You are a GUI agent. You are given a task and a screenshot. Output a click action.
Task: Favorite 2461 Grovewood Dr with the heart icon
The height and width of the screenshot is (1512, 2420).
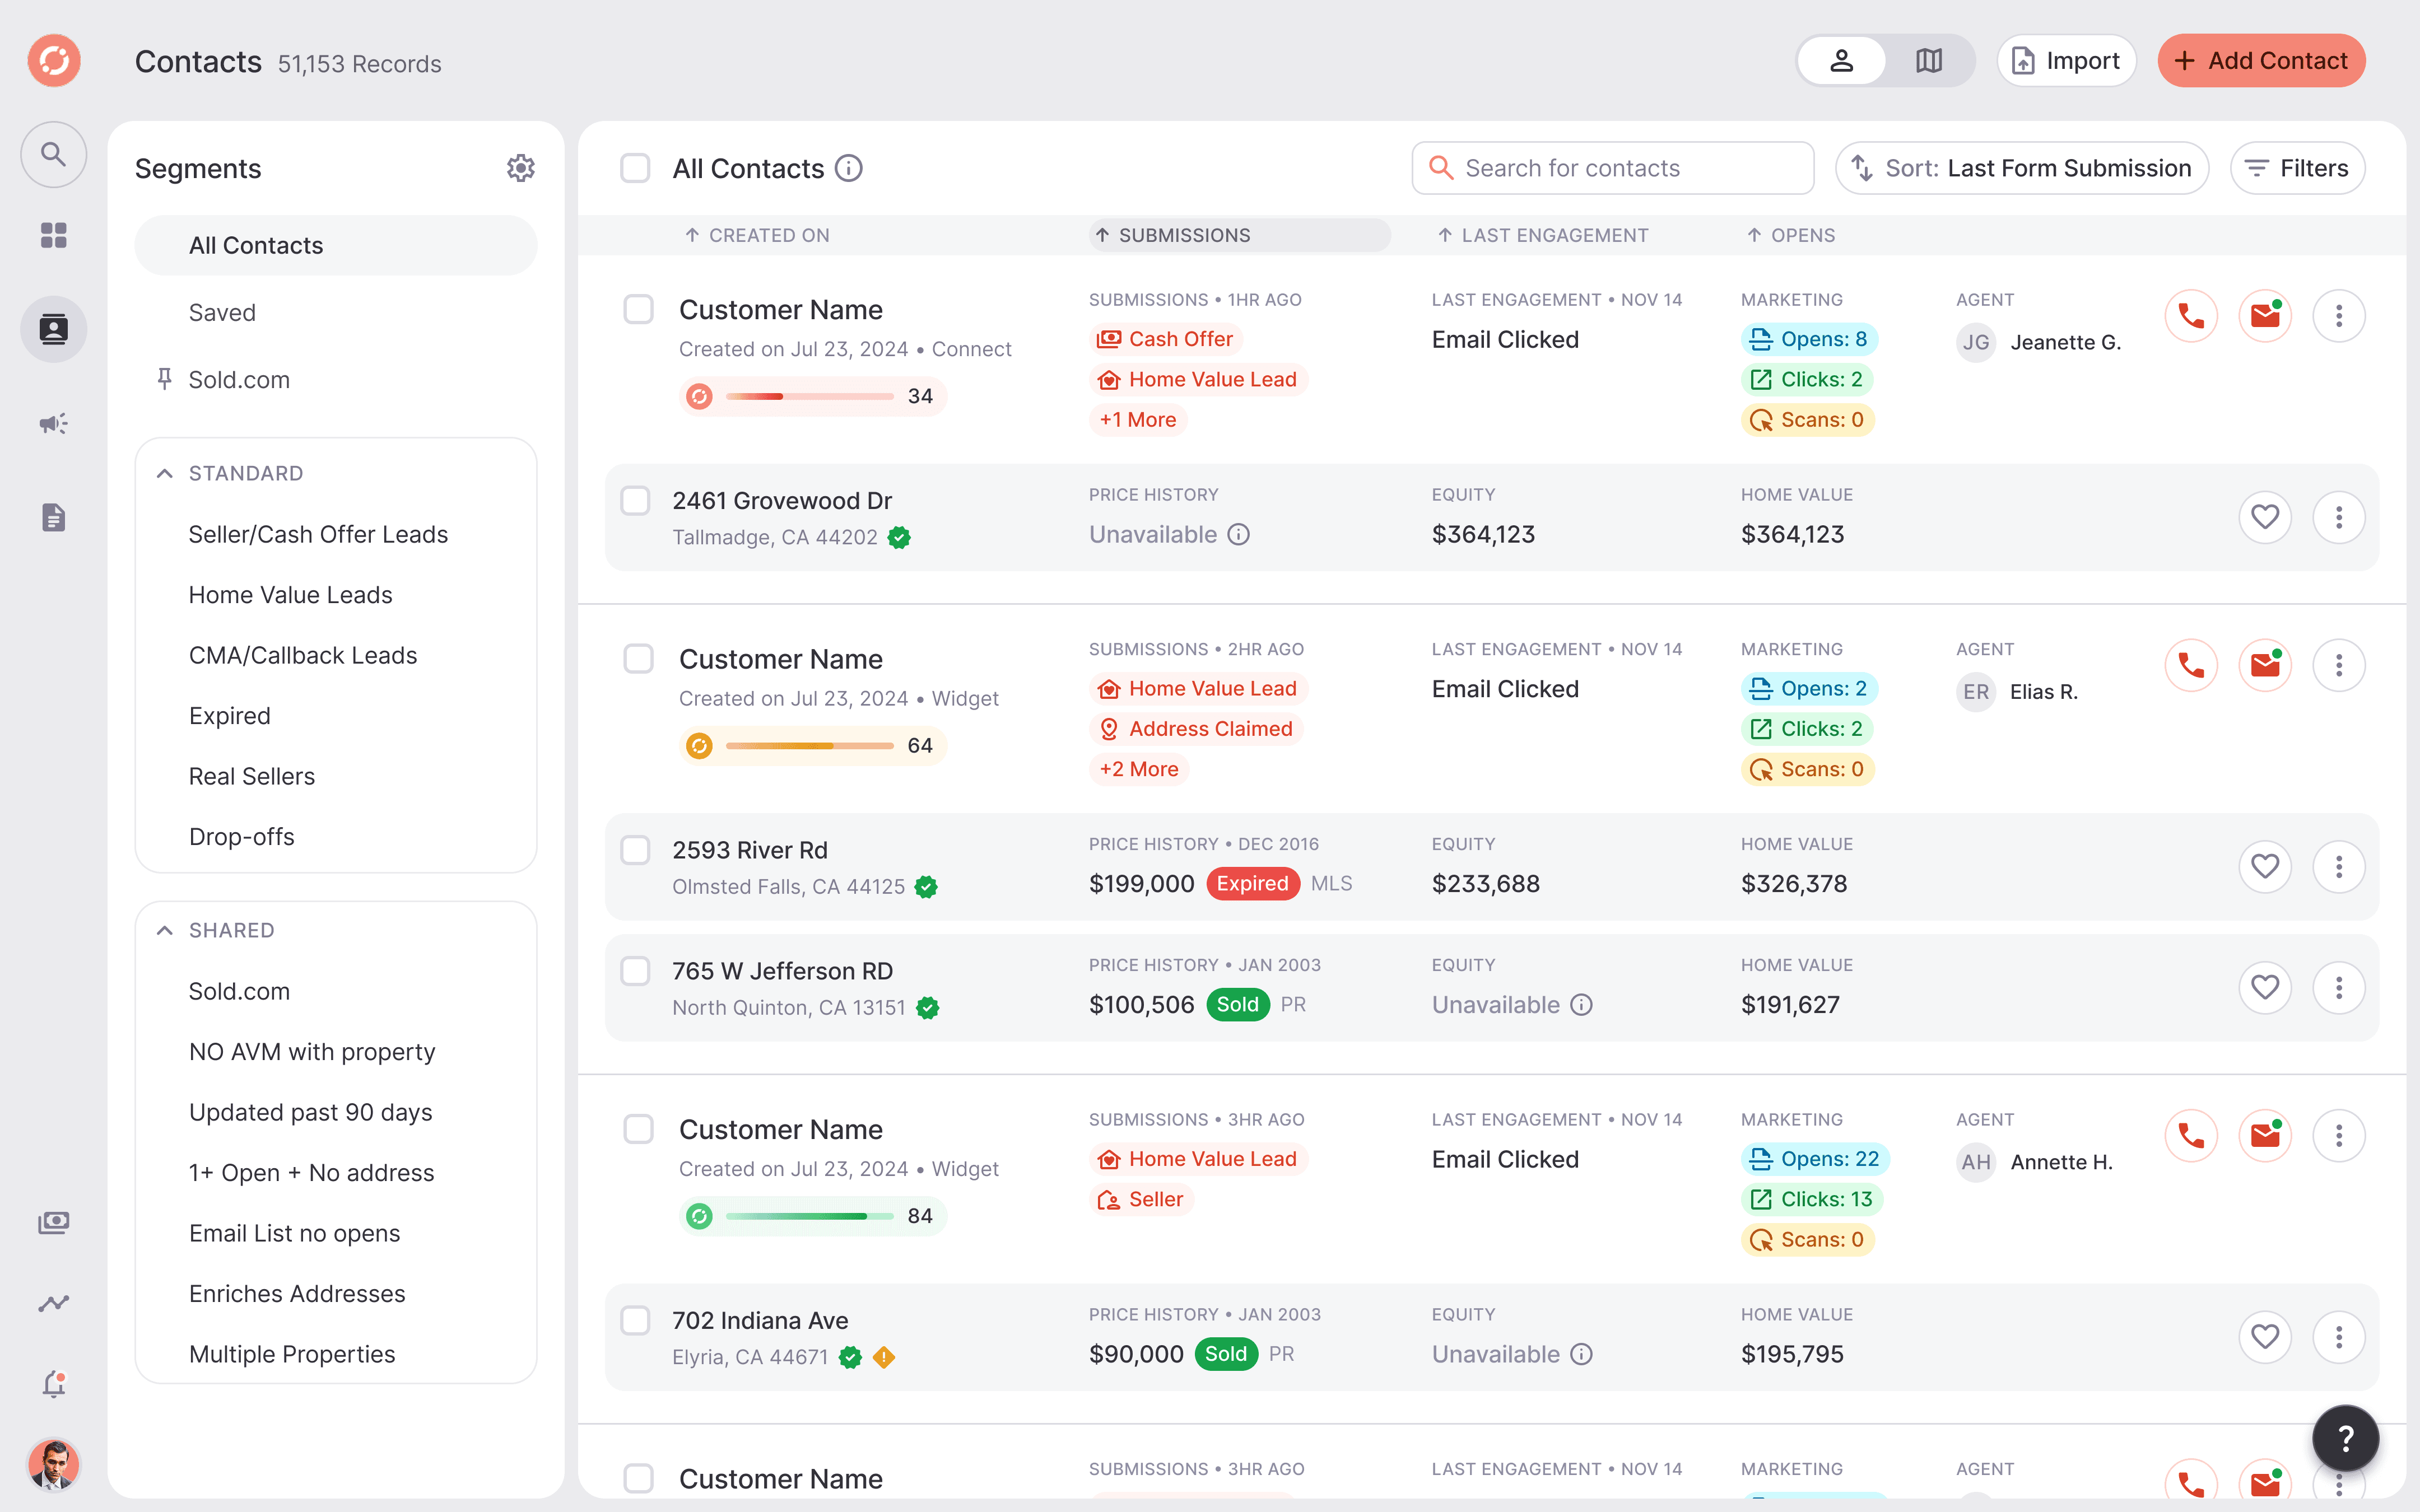pyautogui.click(x=2264, y=517)
